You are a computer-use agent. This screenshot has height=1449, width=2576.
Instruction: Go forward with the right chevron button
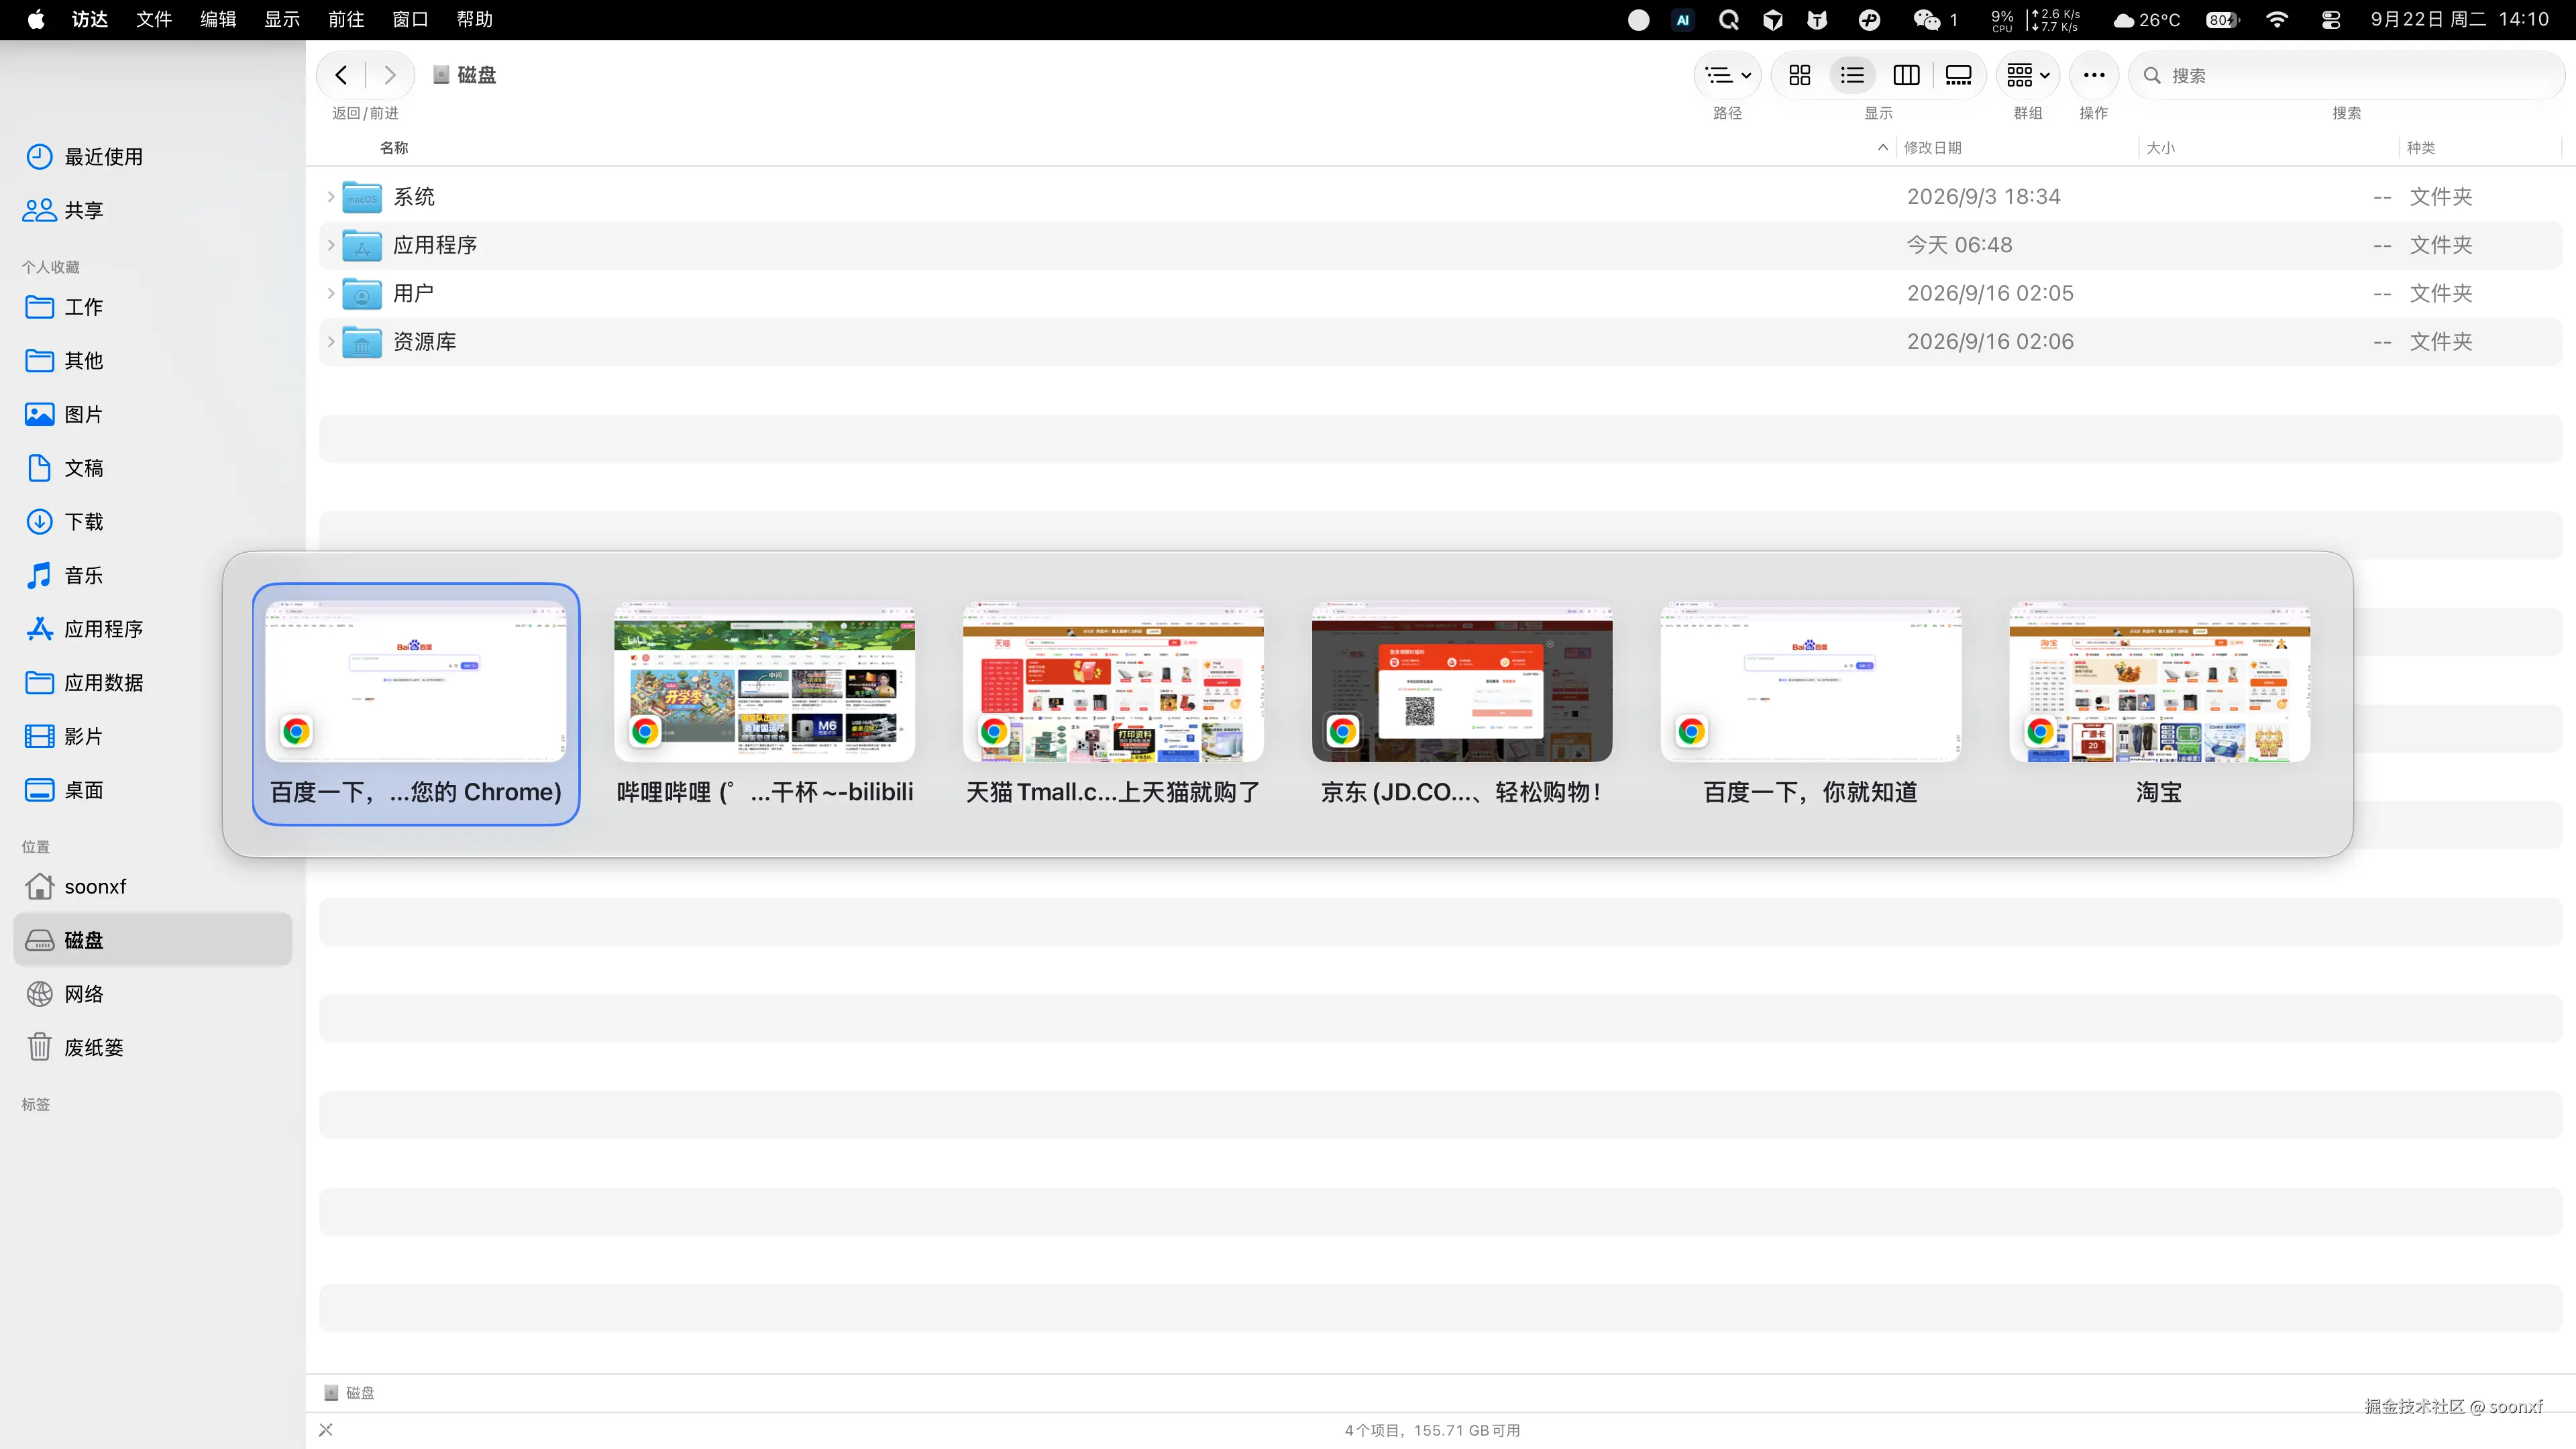point(390,75)
